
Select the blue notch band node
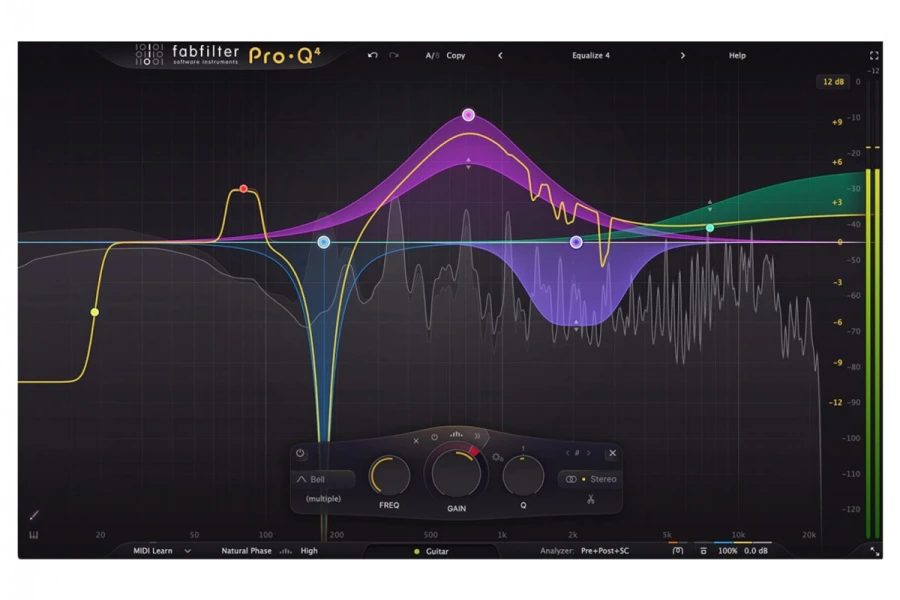click(x=324, y=242)
